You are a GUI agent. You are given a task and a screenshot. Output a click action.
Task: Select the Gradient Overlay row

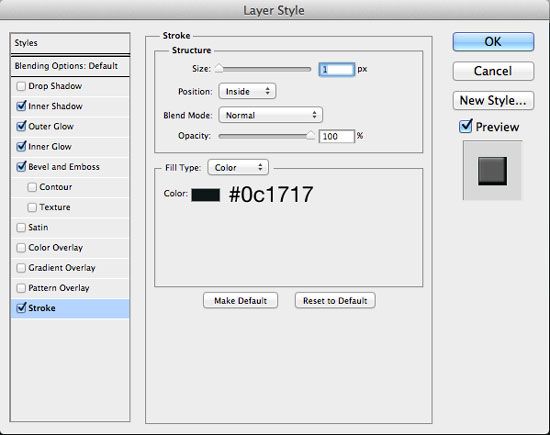pos(70,268)
